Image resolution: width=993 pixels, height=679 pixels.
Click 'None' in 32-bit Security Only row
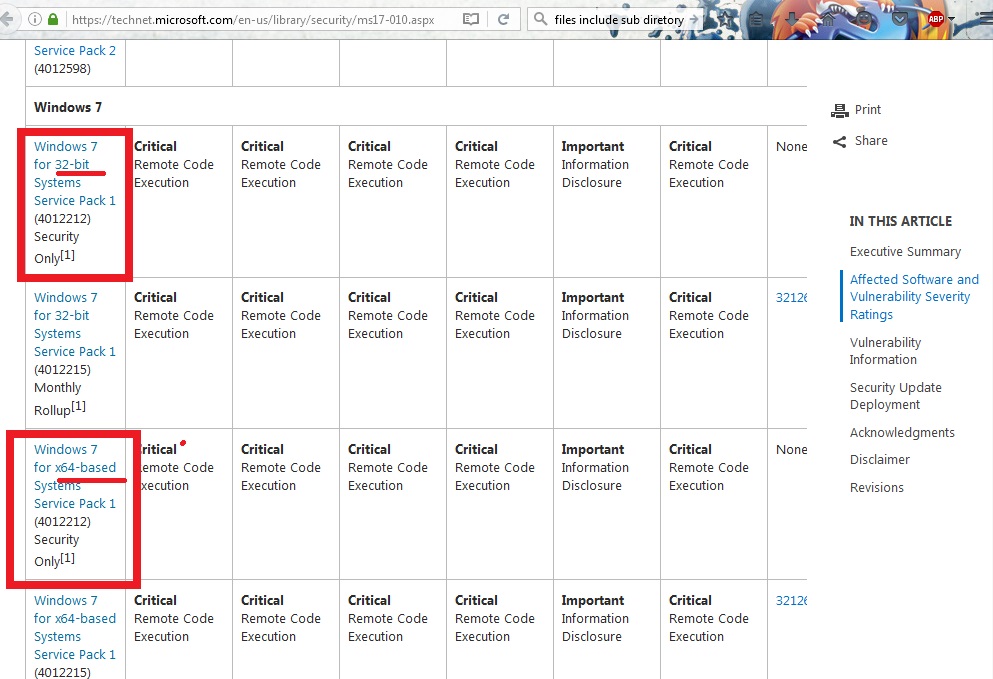point(792,146)
